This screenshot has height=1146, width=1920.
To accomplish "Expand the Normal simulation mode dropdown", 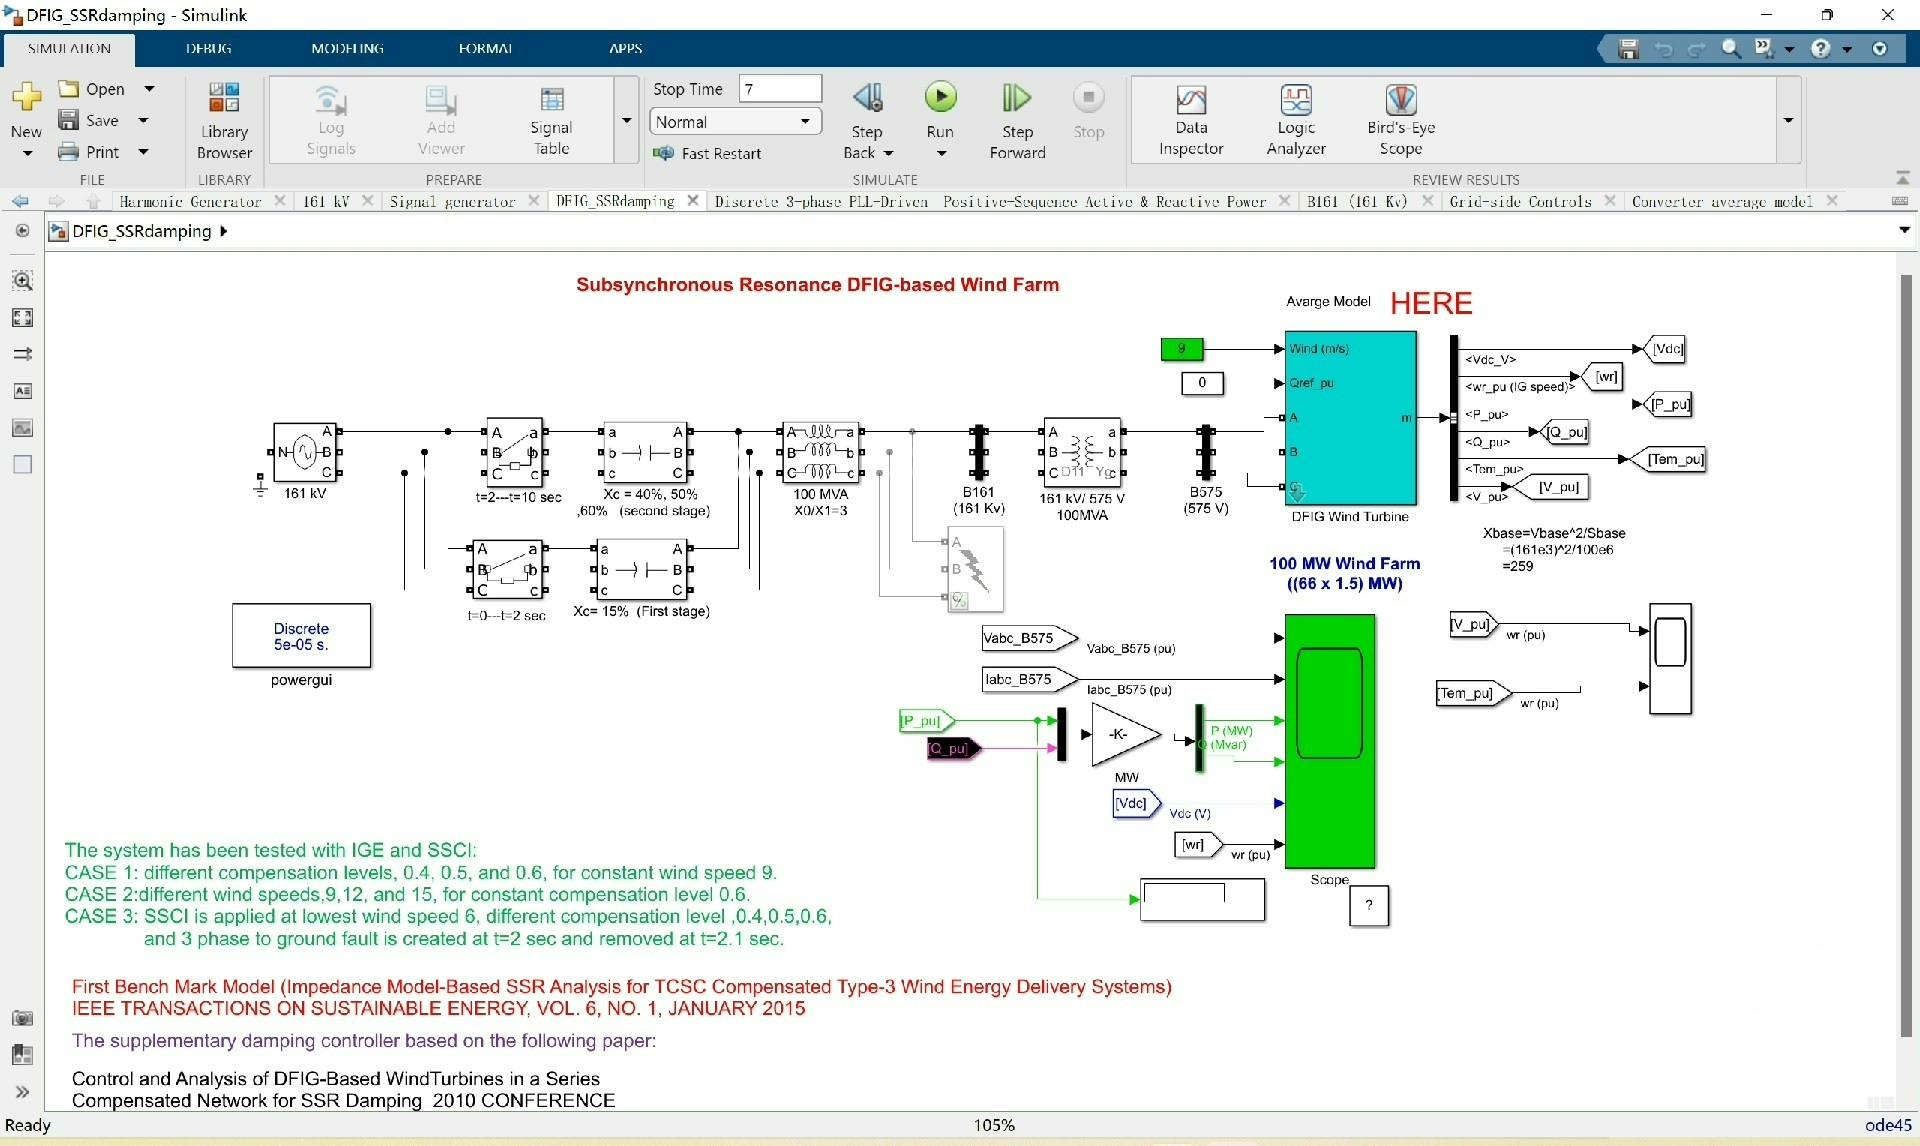I will tap(805, 122).
